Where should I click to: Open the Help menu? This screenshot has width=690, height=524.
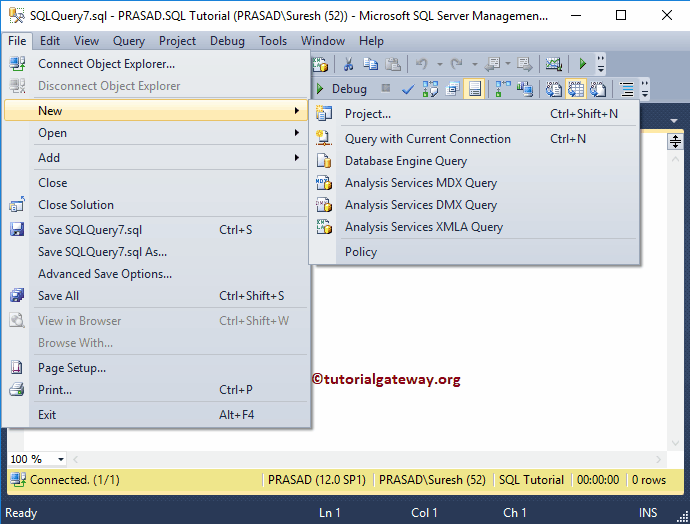(371, 41)
